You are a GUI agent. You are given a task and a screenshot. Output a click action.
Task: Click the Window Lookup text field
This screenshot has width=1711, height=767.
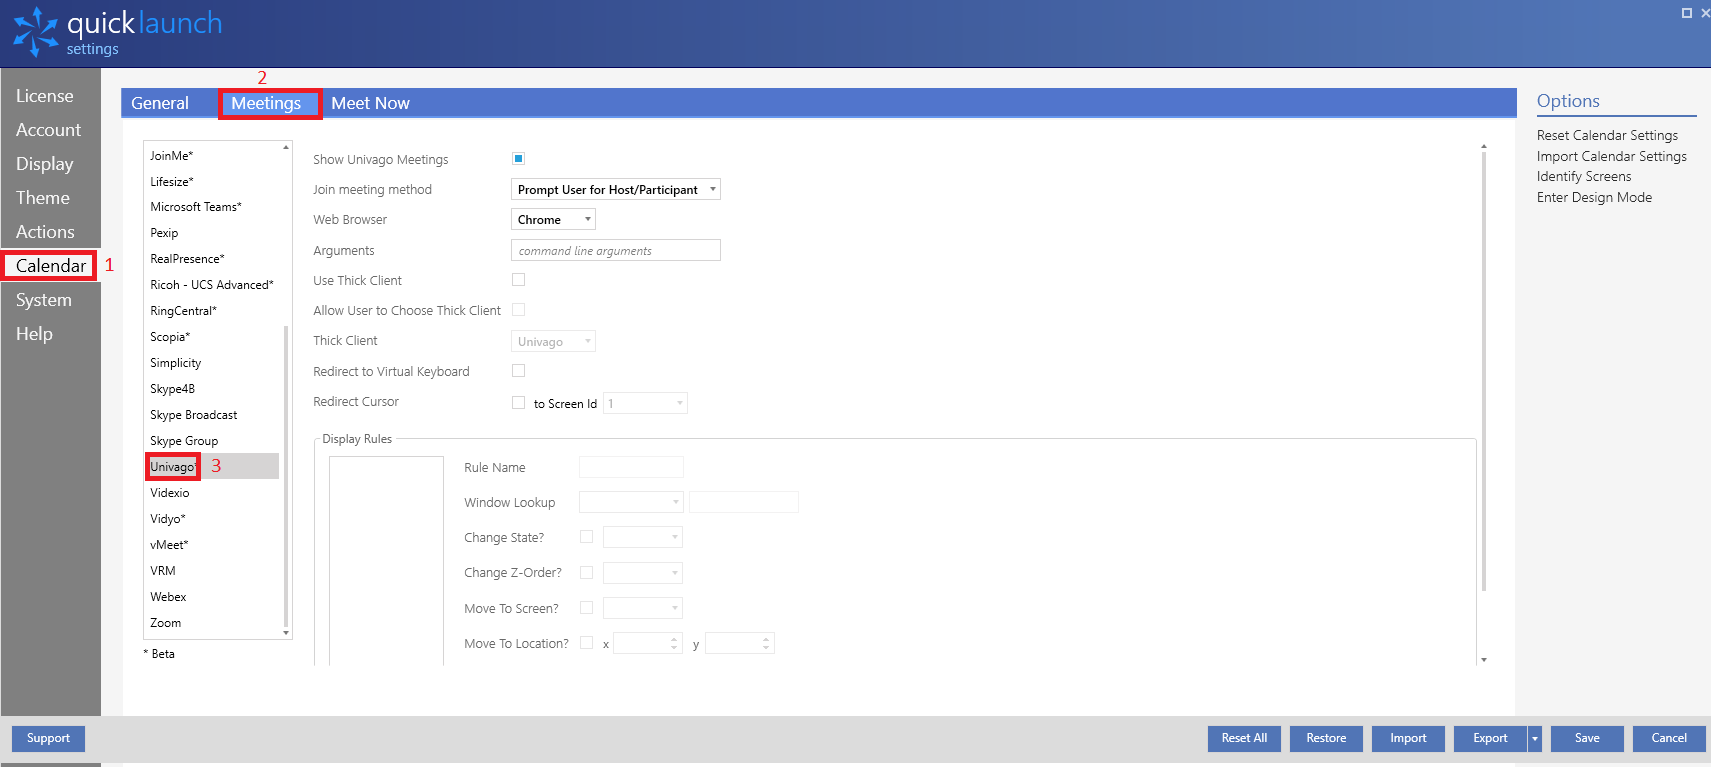point(744,502)
